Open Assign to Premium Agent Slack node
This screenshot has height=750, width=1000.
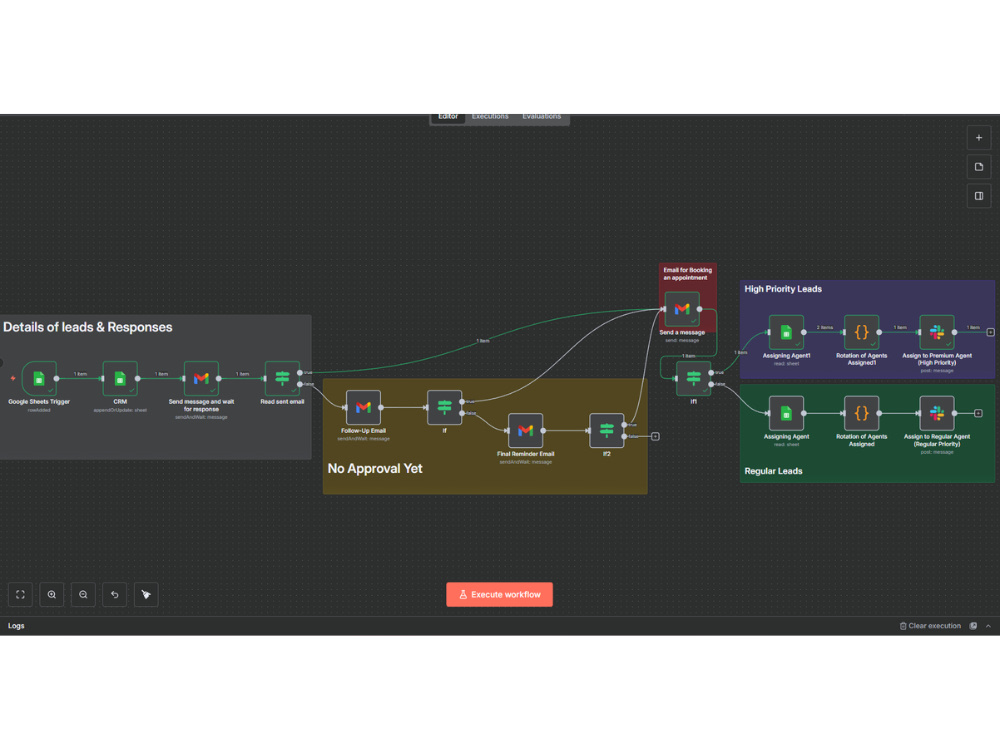[937, 332]
